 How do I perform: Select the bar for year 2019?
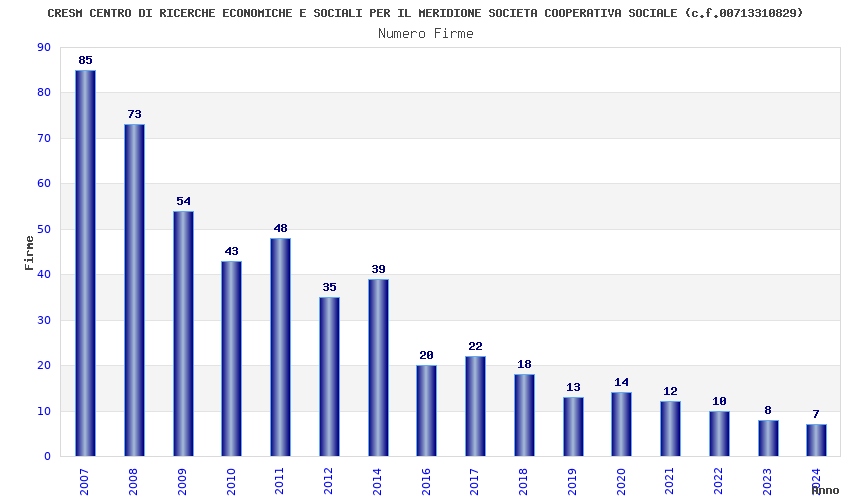tap(573, 426)
